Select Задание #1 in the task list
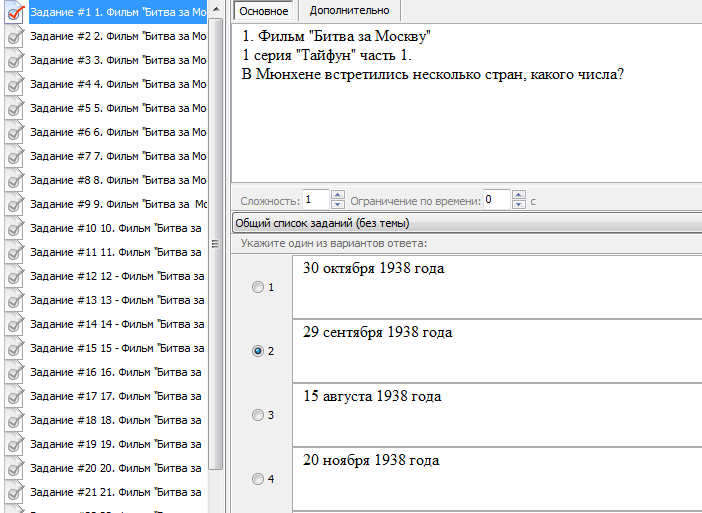This screenshot has height=513, width=702. 118,12
